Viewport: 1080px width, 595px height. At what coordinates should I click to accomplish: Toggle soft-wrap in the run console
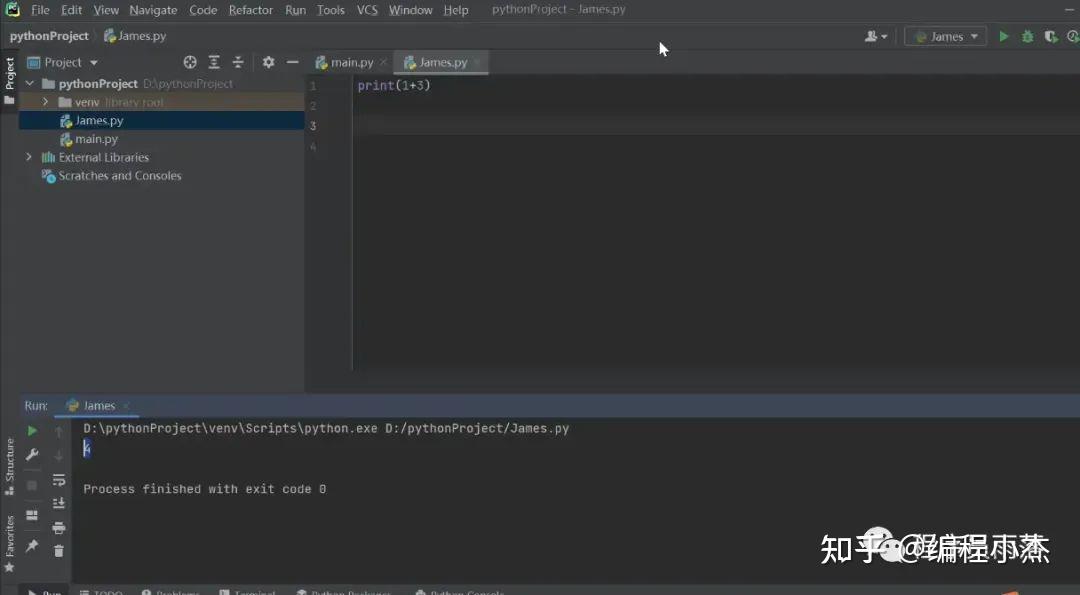59,479
